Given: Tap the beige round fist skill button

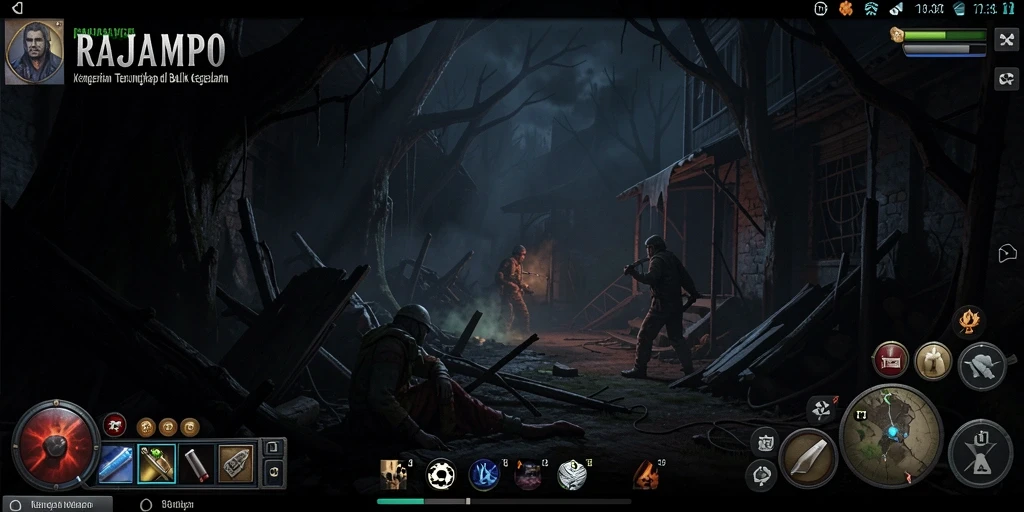Looking at the screenshot, I should pyautogui.click(x=933, y=360).
